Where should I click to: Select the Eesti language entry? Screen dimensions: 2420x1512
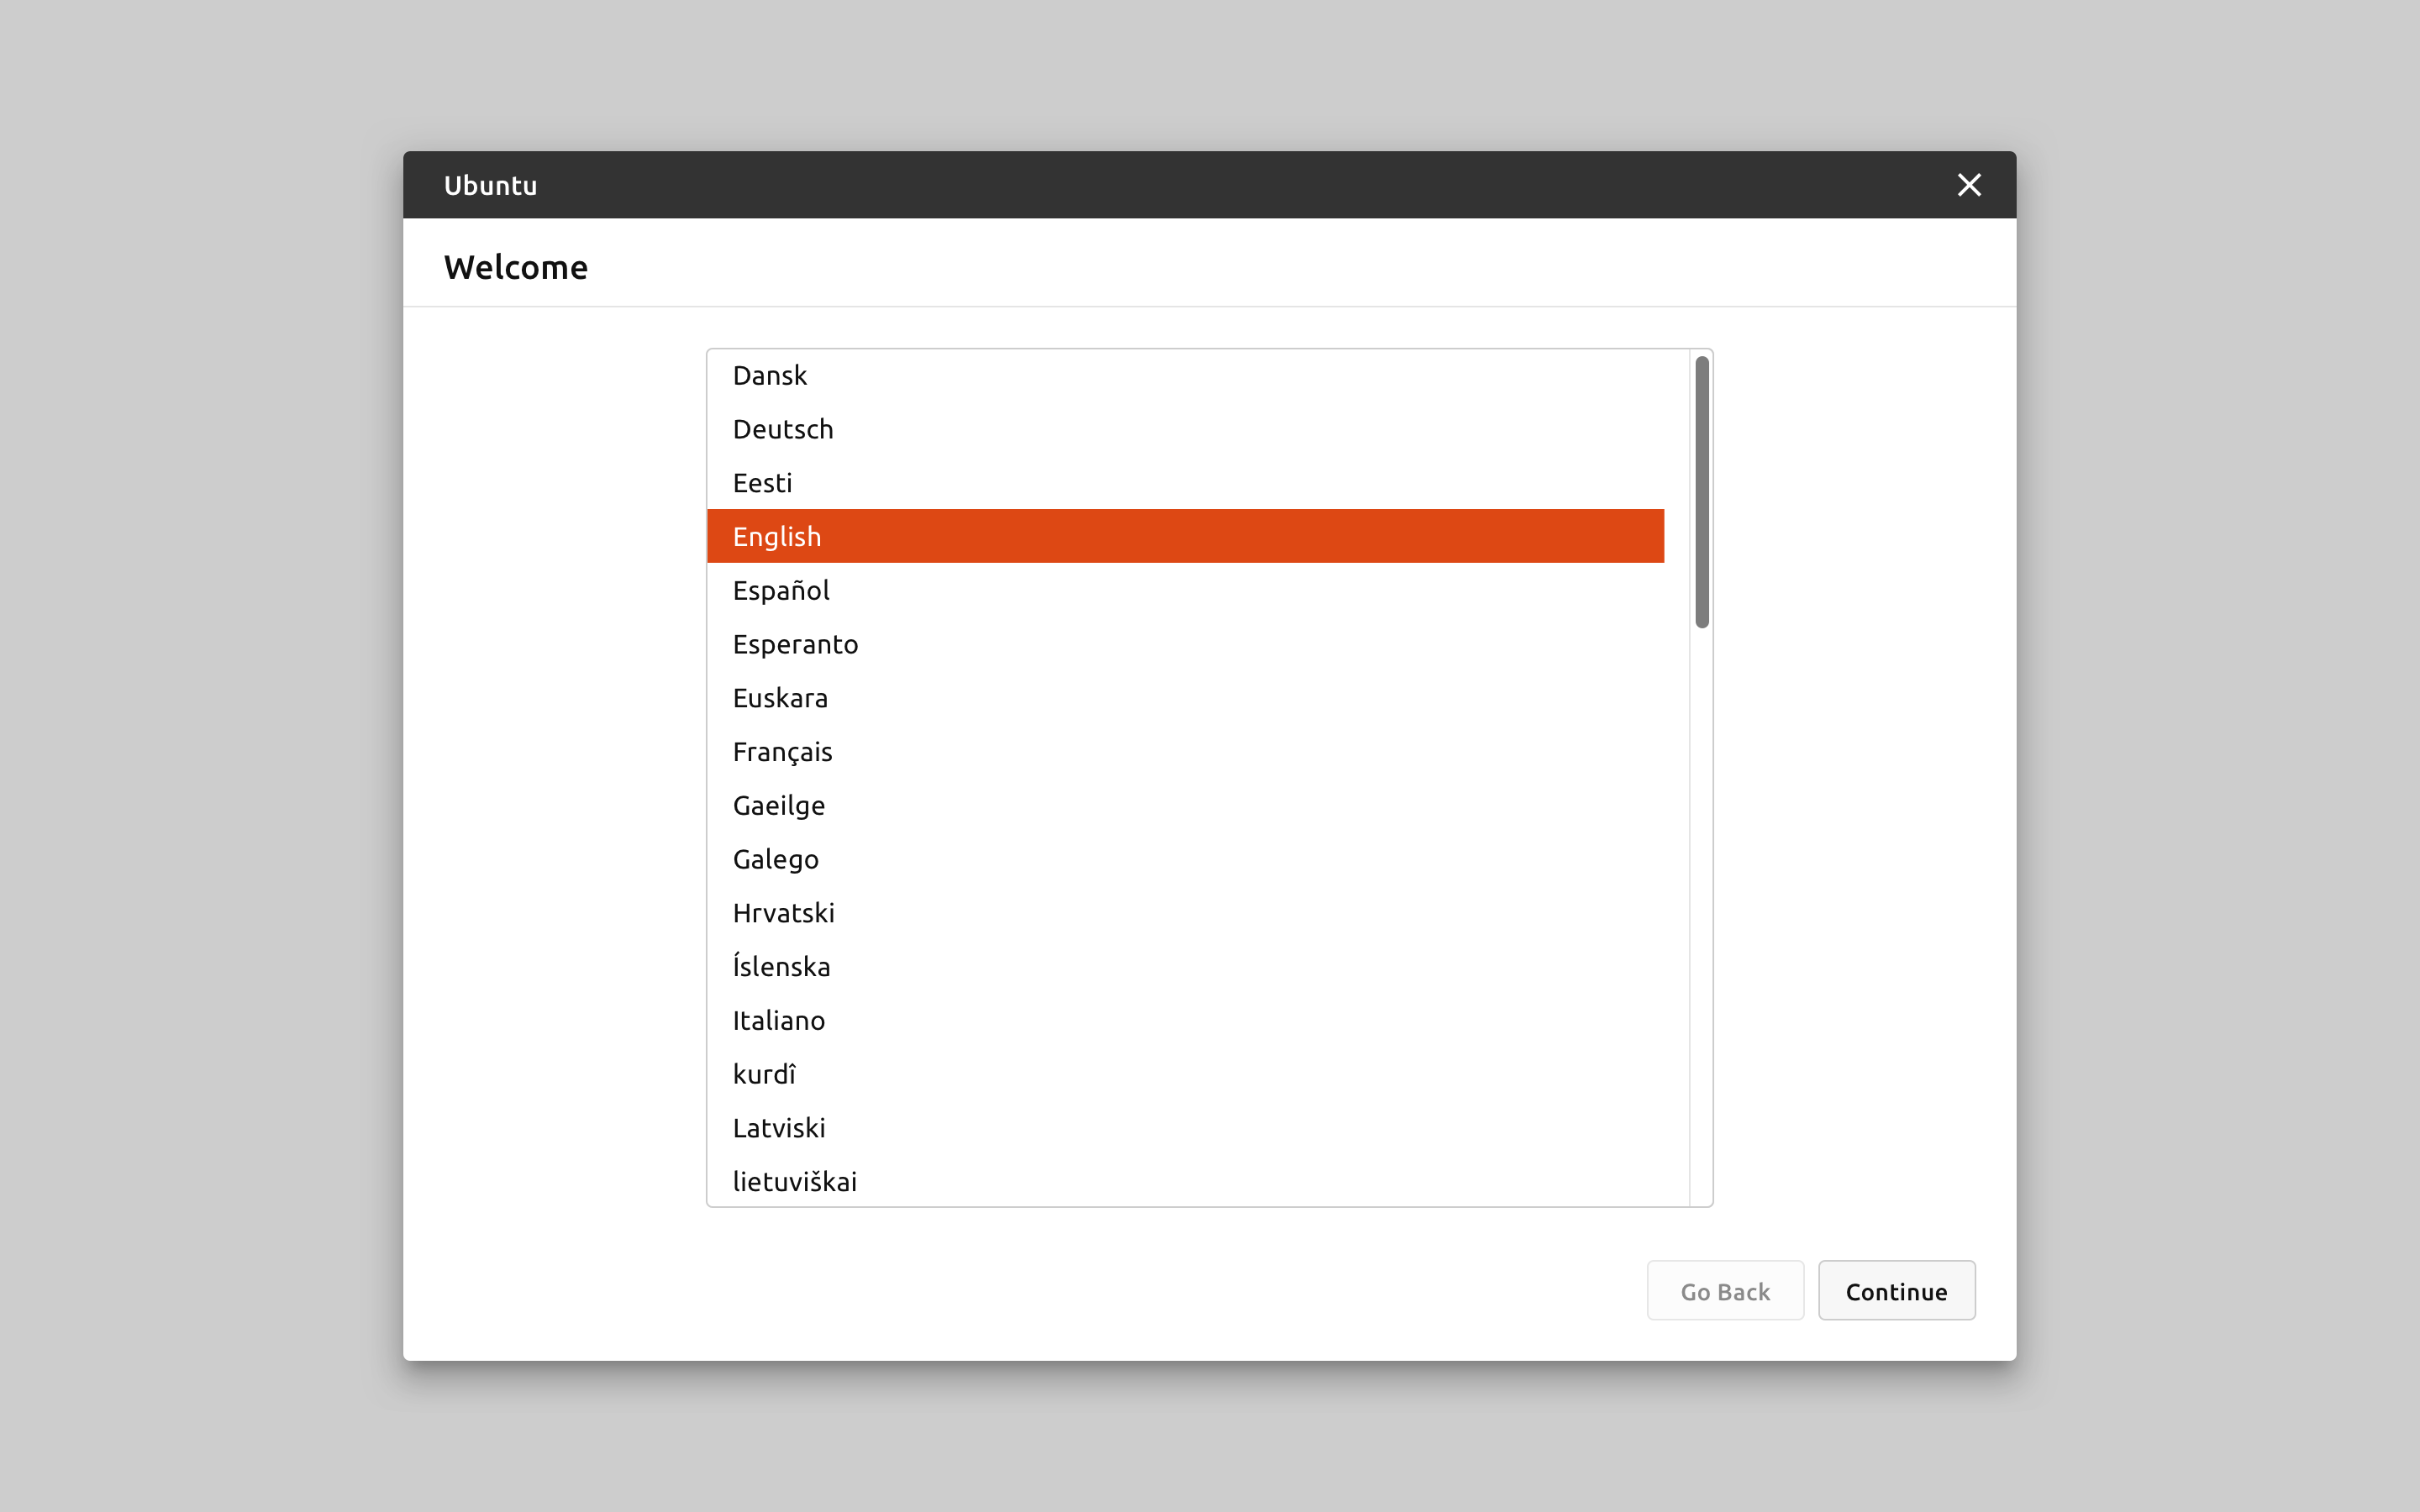point(762,483)
